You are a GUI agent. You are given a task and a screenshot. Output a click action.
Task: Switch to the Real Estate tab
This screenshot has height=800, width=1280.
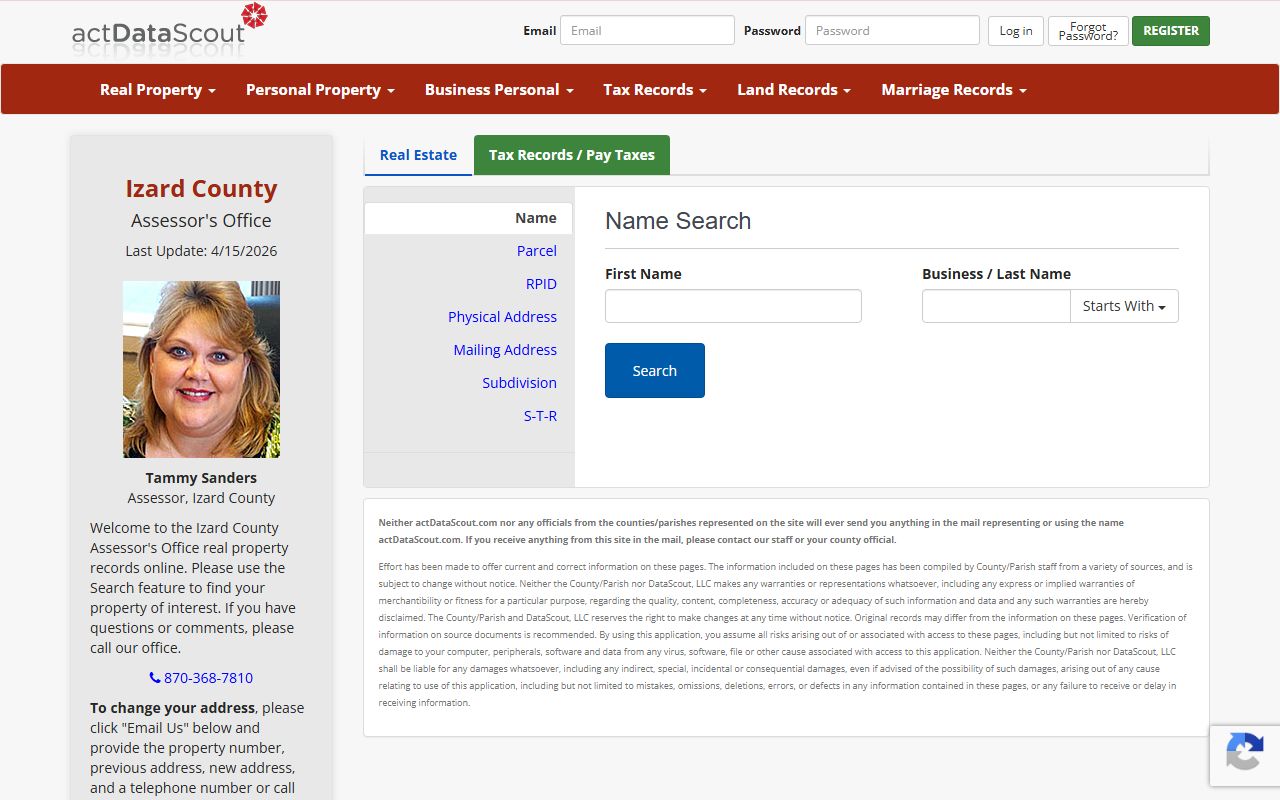[x=418, y=155]
